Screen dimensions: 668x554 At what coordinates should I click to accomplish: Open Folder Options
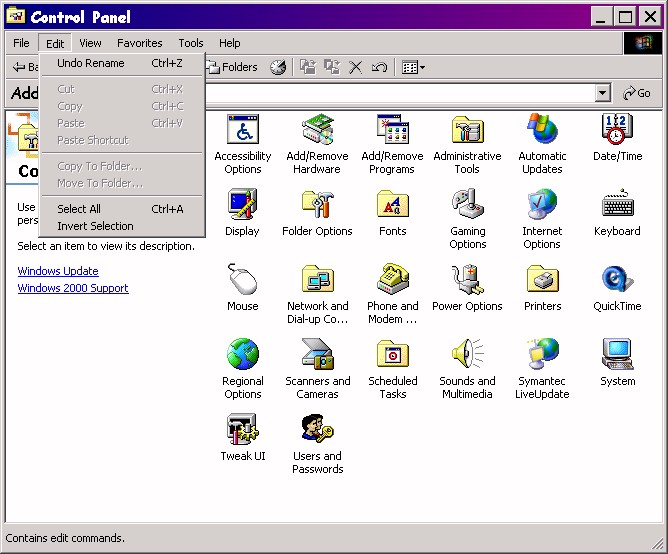click(x=317, y=213)
